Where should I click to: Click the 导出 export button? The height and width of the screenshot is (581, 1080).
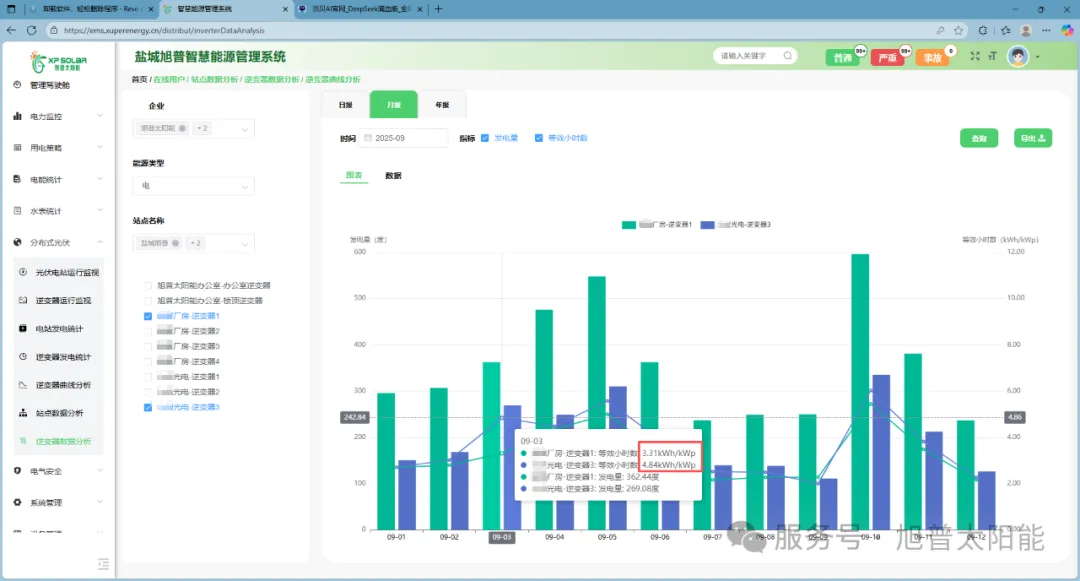click(x=1032, y=138)
